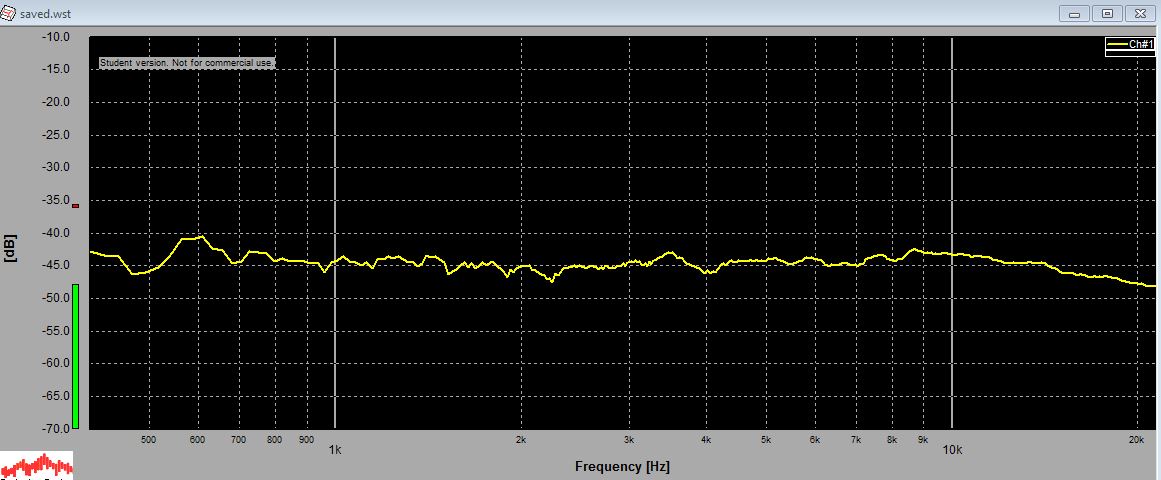Image resolution: width=1161 pixels, height=480 pixels.
Task: Click the -45.0 dB axis label
Action: click(x=55, y=265)
